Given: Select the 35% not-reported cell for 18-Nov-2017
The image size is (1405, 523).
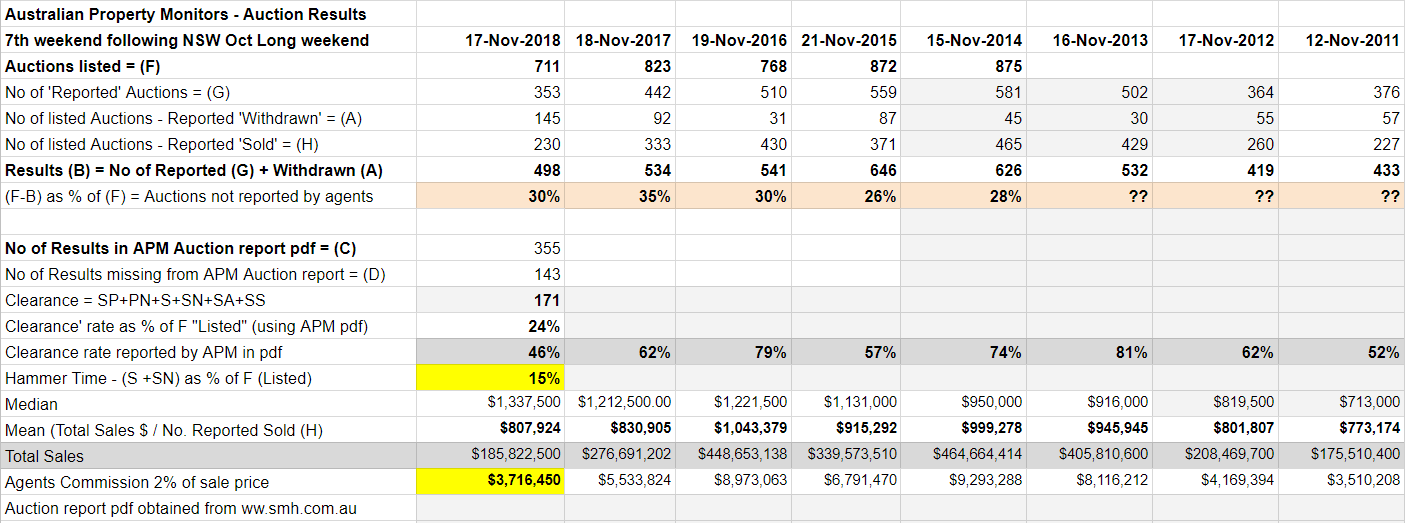Looking at the screenshot, I should 654,196.
